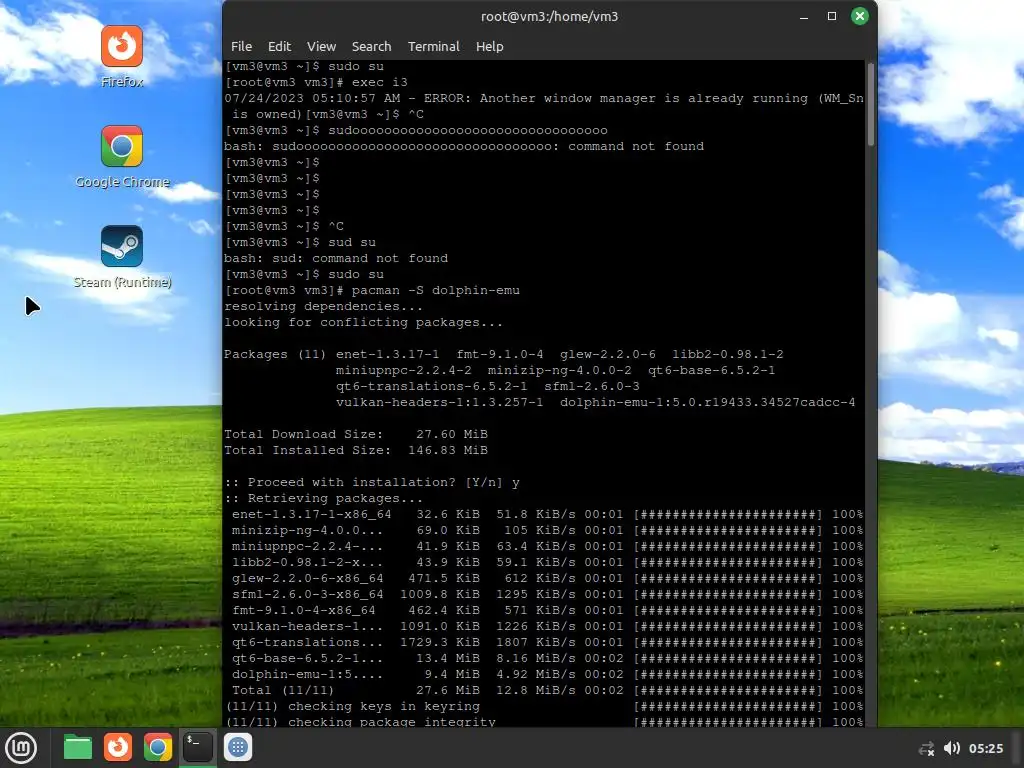Click the 'Retrieving packages...' line

coord(323,498)
